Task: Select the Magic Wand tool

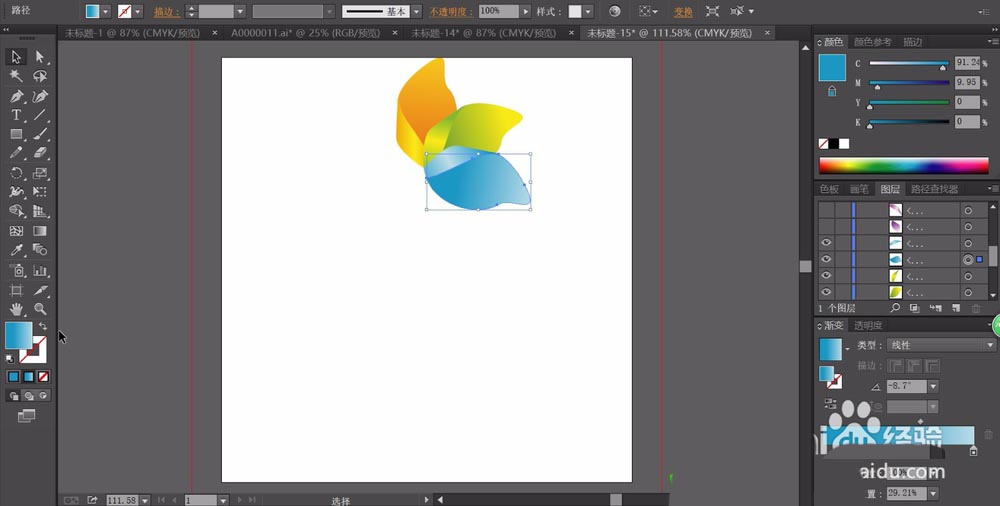Action: (16, 76)
